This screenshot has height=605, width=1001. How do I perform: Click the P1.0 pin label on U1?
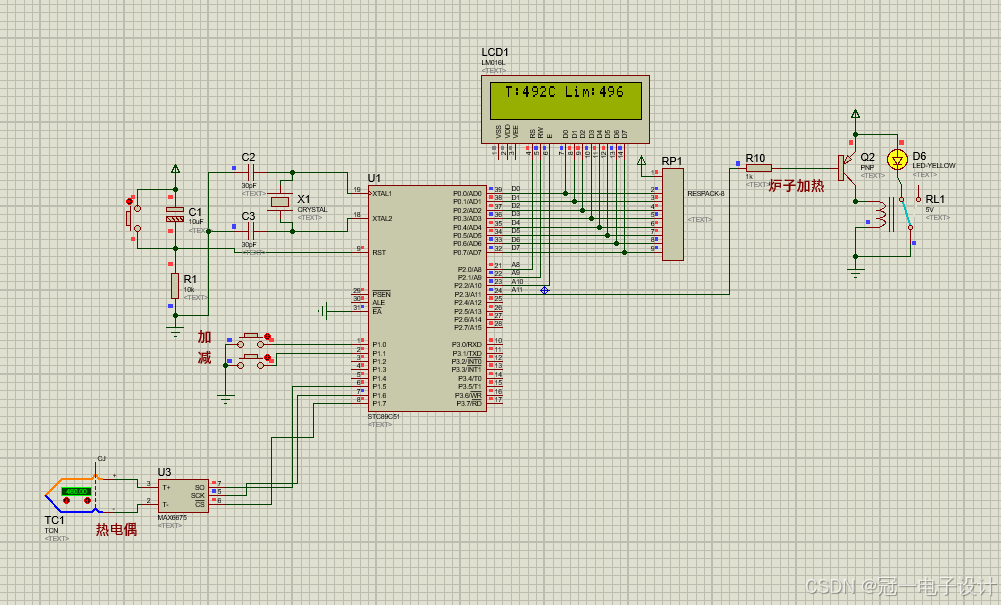tap(379, 345)
